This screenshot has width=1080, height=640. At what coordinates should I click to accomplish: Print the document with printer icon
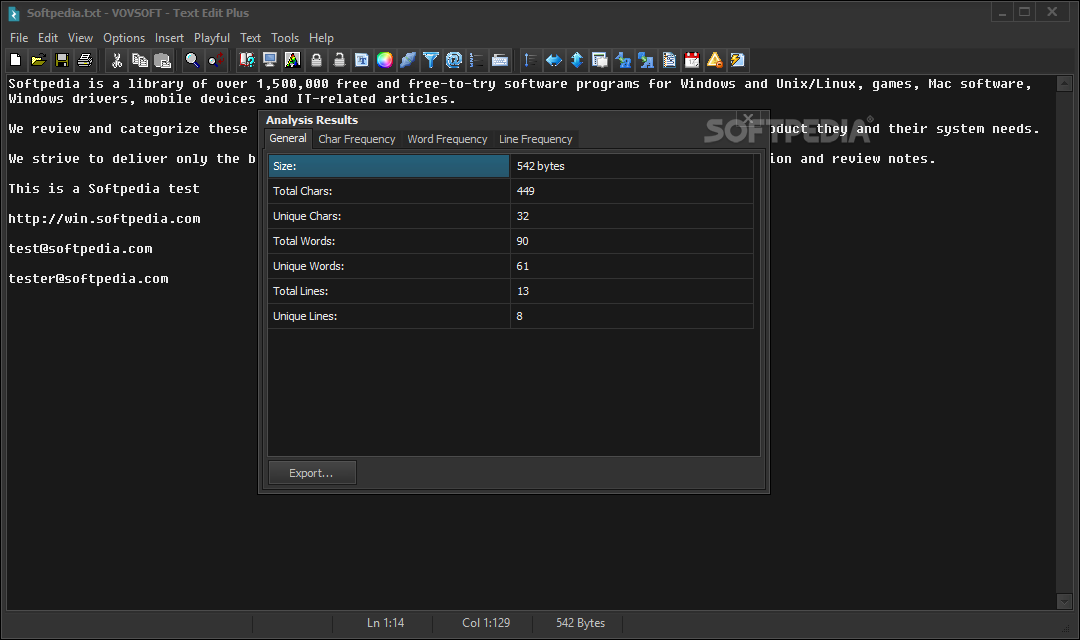85,61
